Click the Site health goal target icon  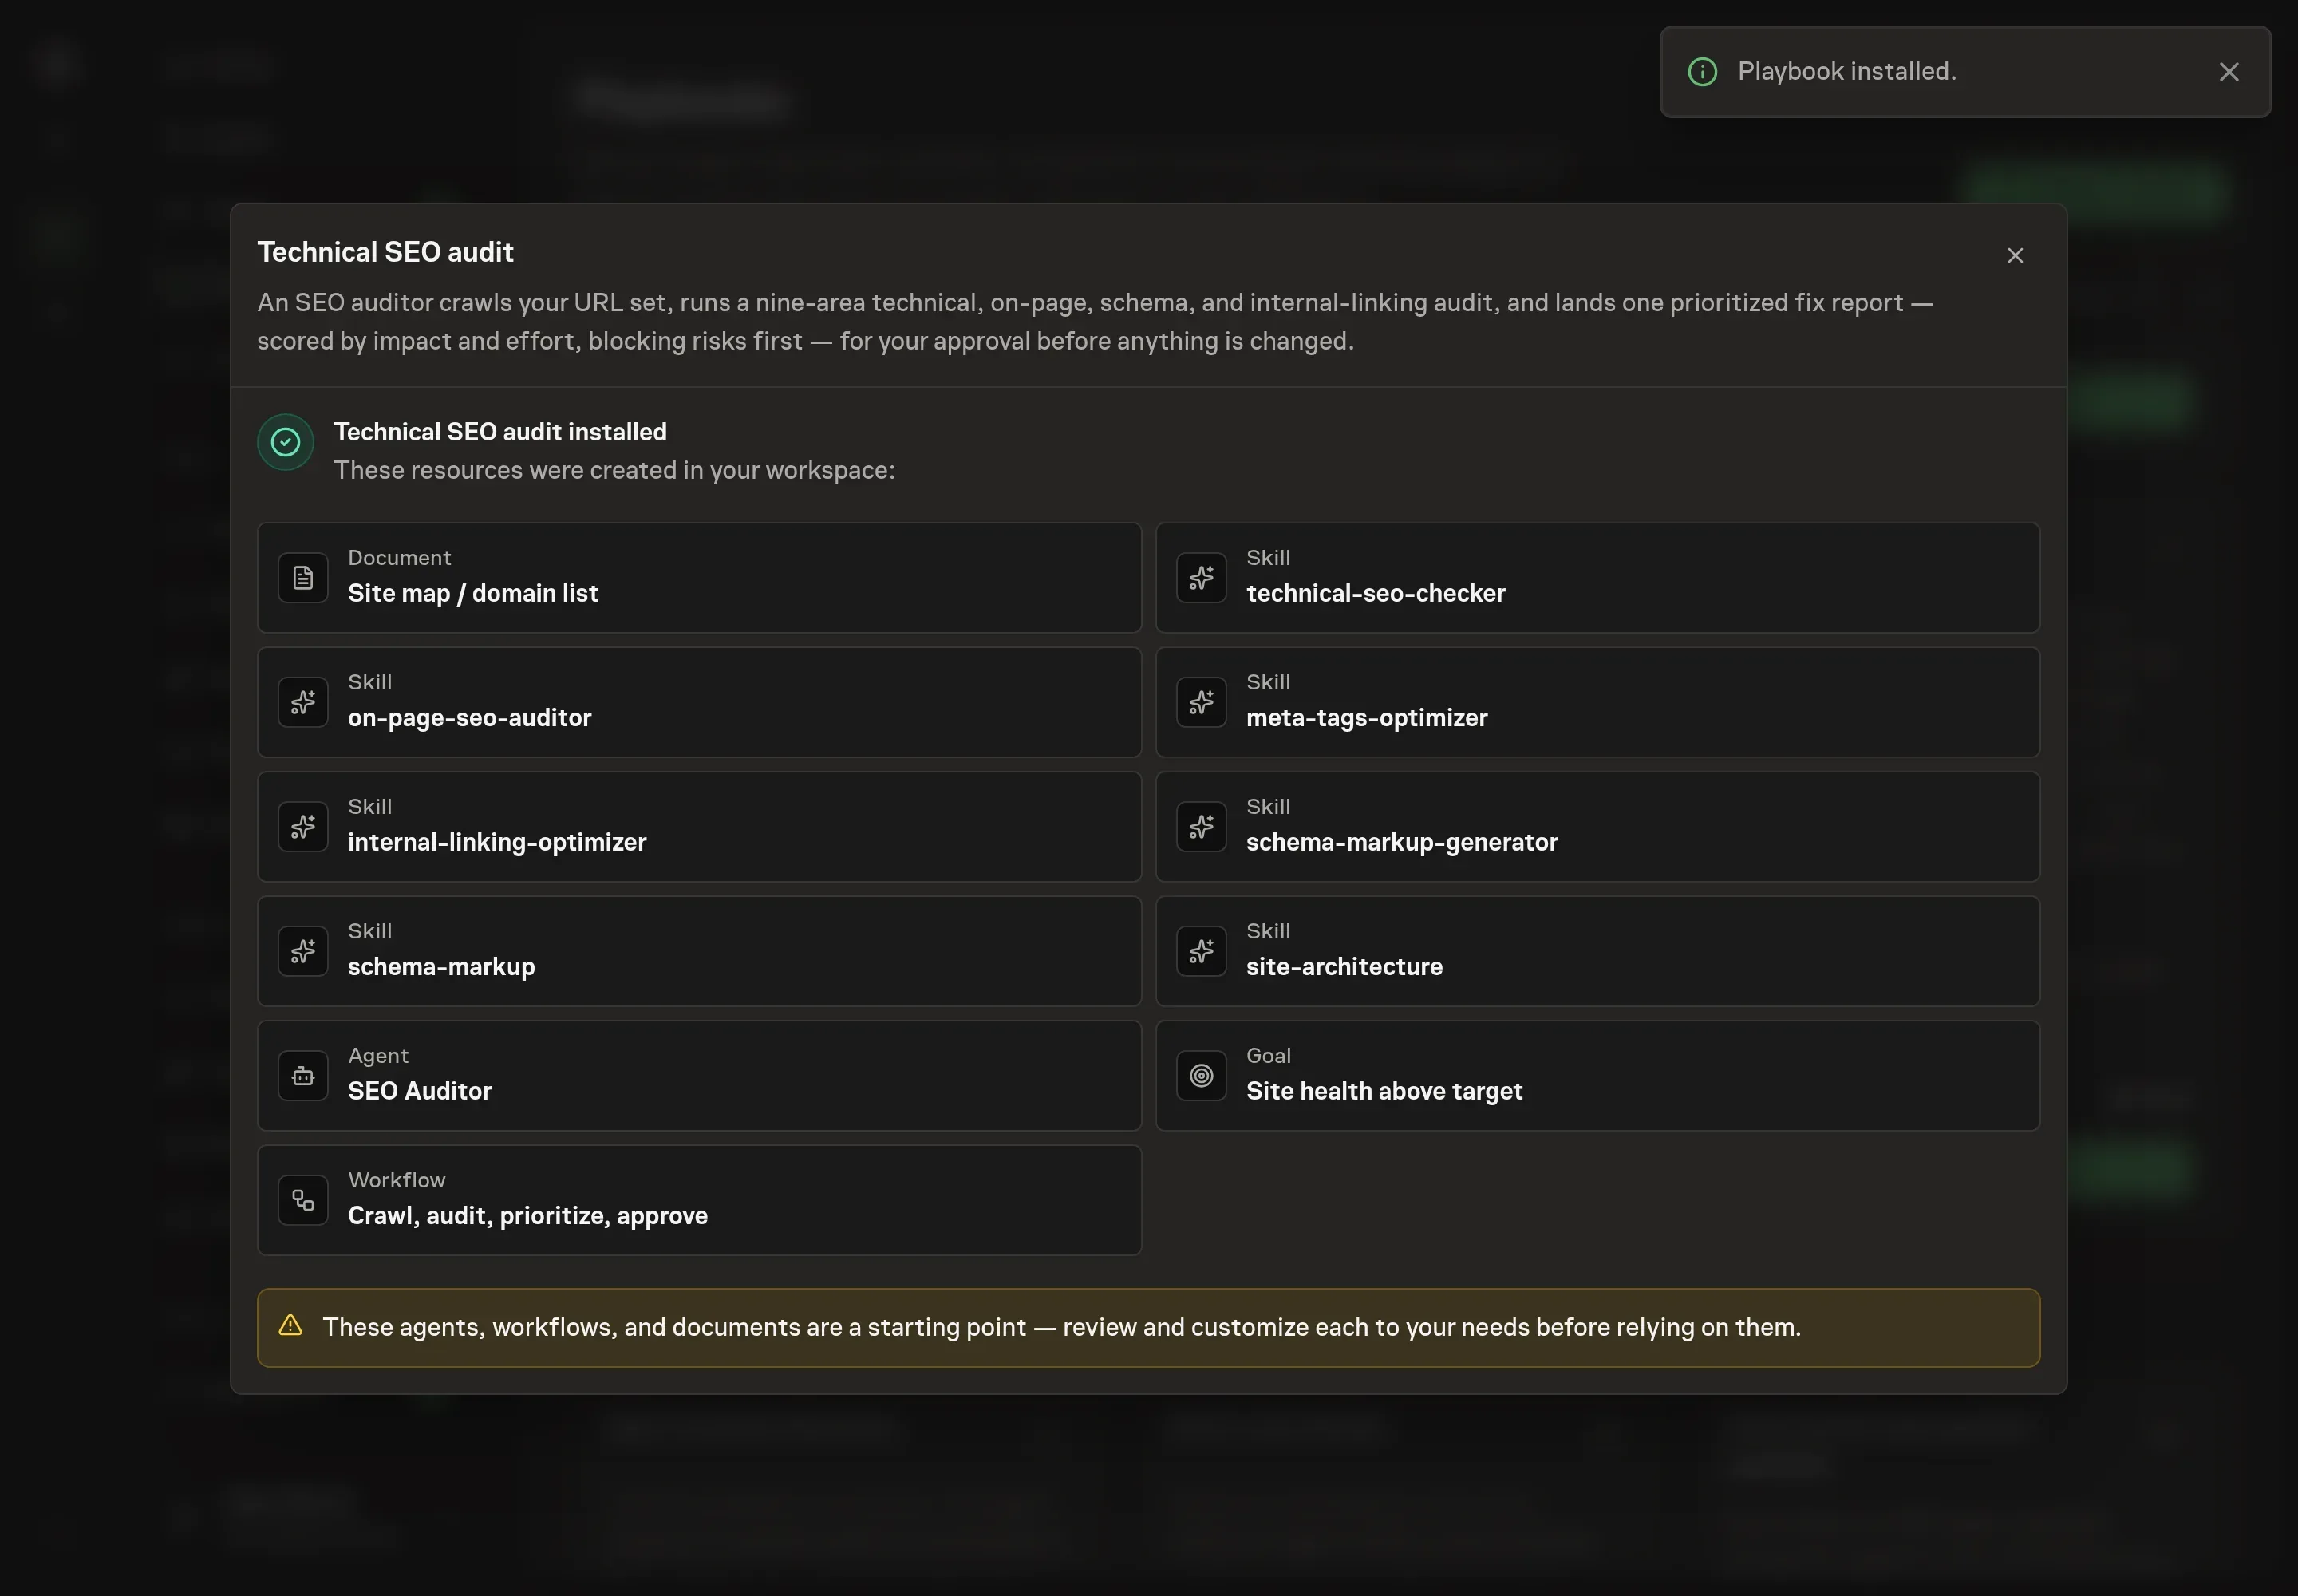tap(1201, 1076)
